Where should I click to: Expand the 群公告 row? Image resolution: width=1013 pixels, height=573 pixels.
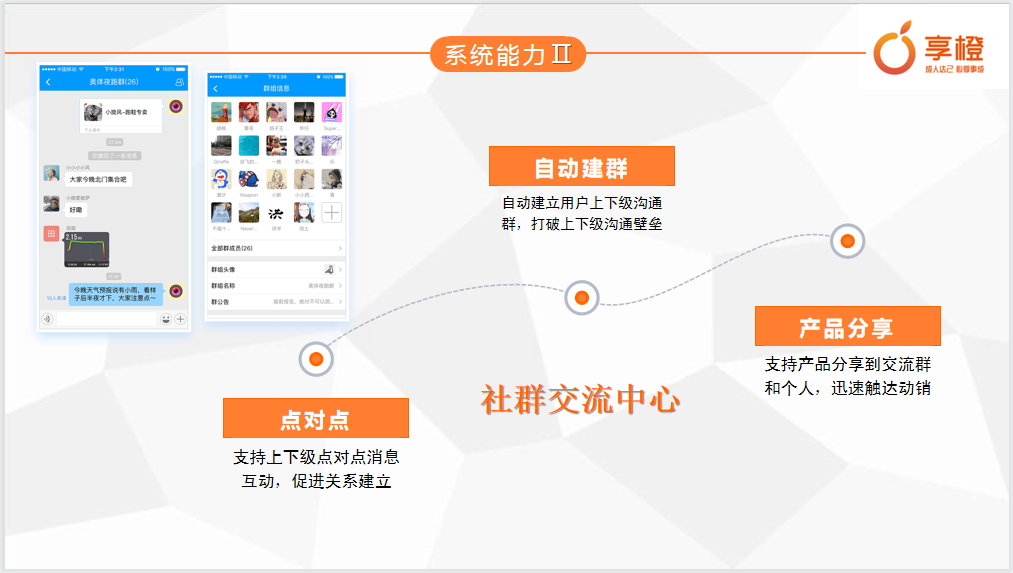pyautogui.click(x=276, y=302)
